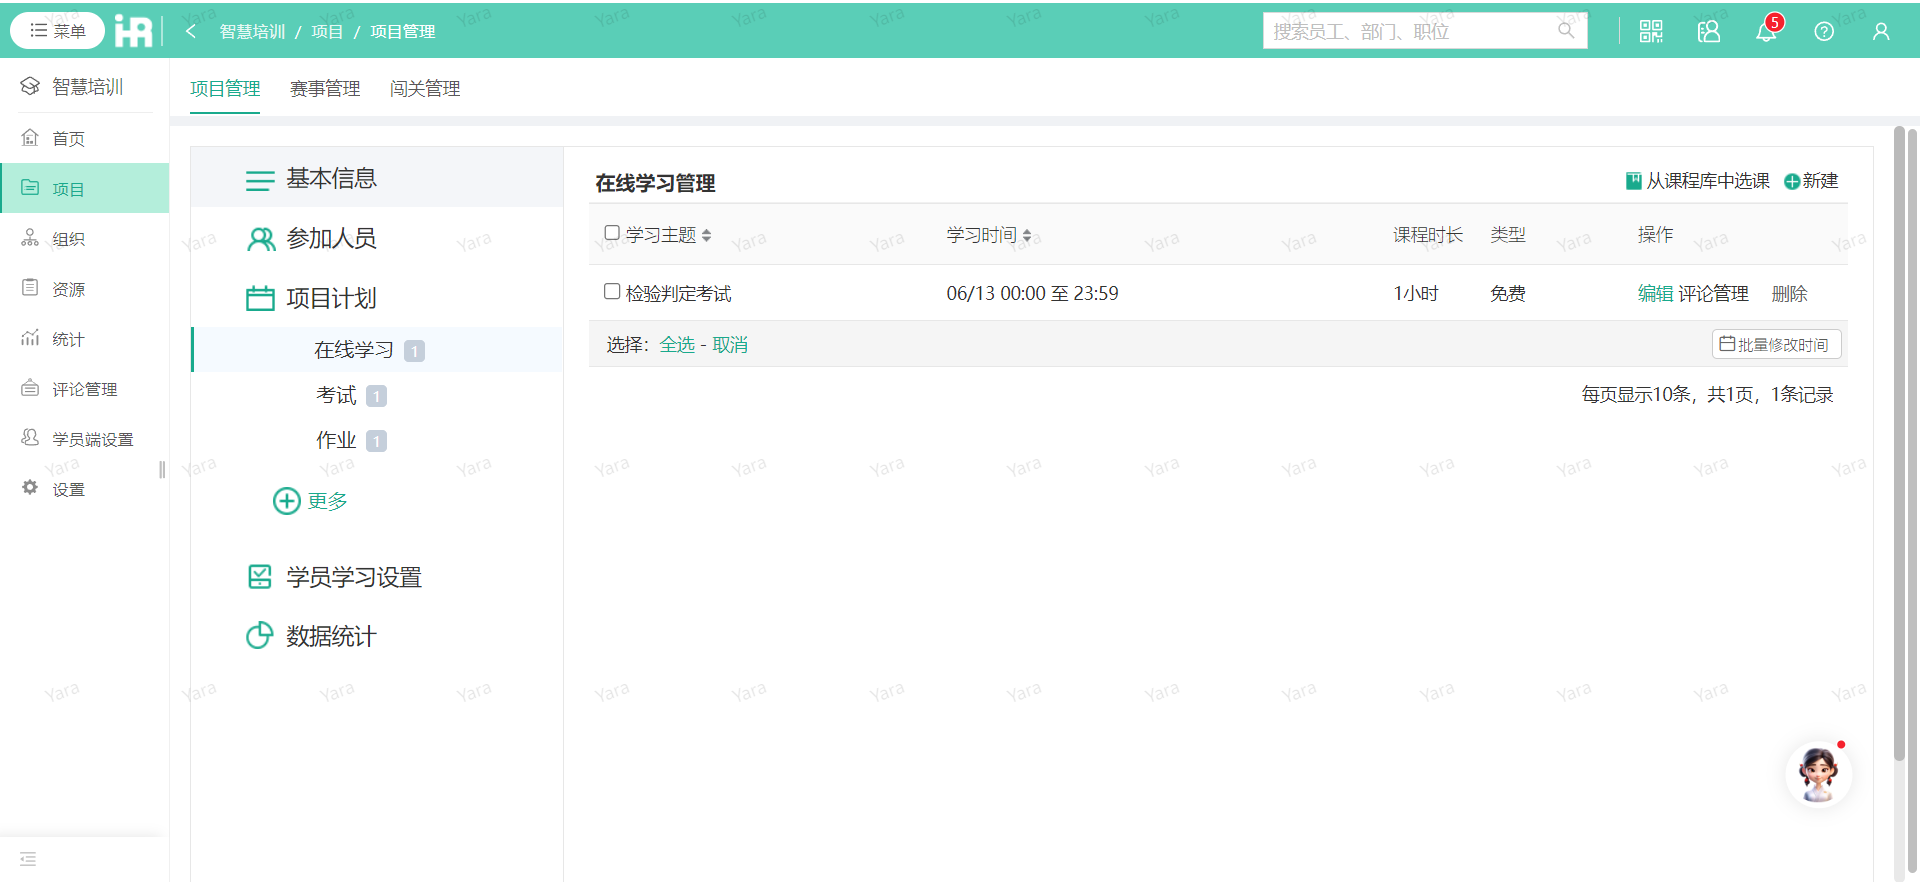Click the back arrow in breadcrumb
1921x882 pixels.
pyautogui.click(x=191, y=31)
